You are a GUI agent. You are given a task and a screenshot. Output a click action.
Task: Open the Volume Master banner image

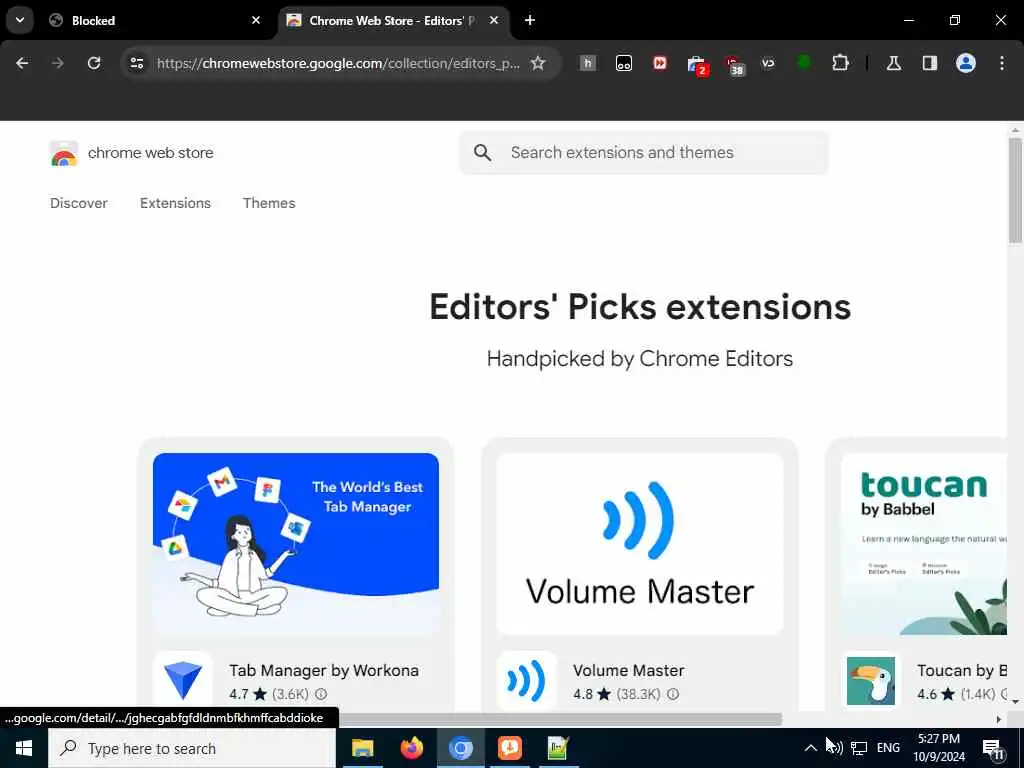click(640, 544)
